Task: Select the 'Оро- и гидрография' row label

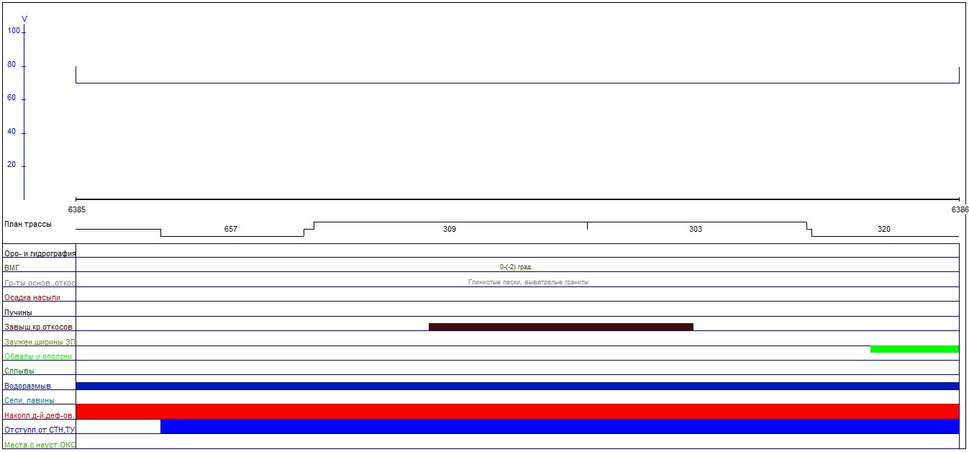Action: (40, 254)
